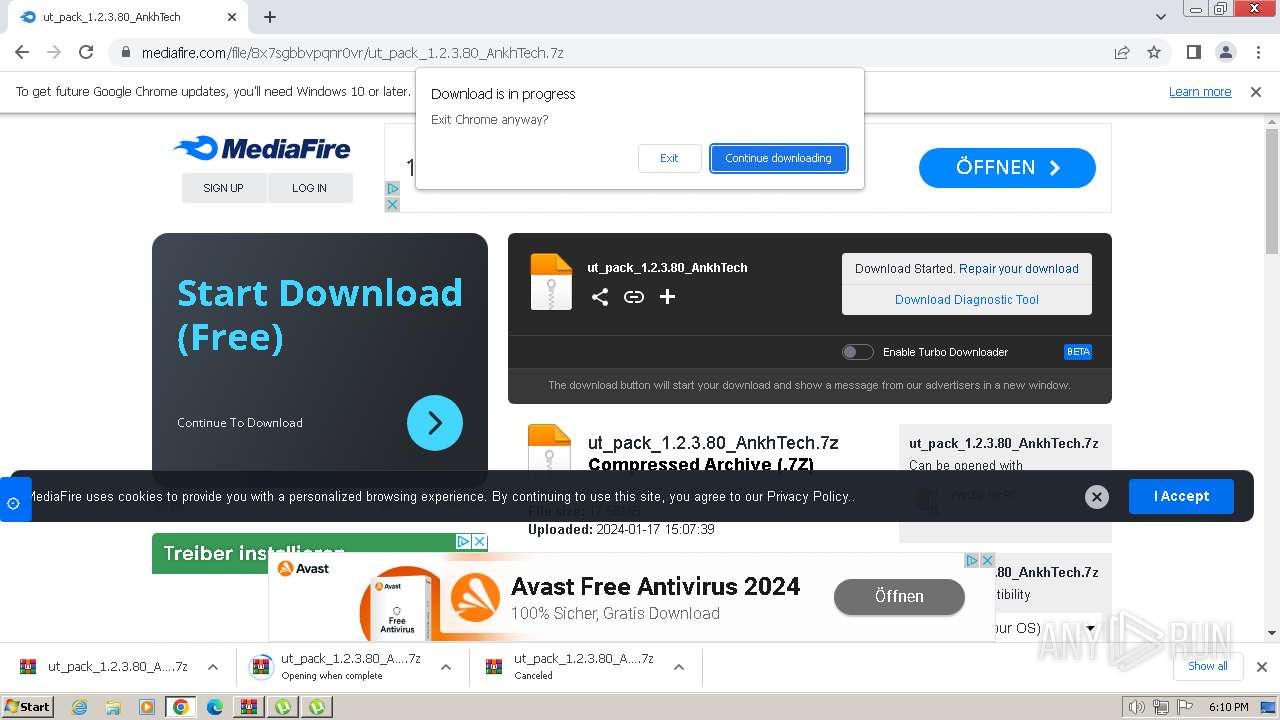This screenshot has width=1280, height=720.
Task: Open the privacy settings gear tab on left
Action: [14, 502]
